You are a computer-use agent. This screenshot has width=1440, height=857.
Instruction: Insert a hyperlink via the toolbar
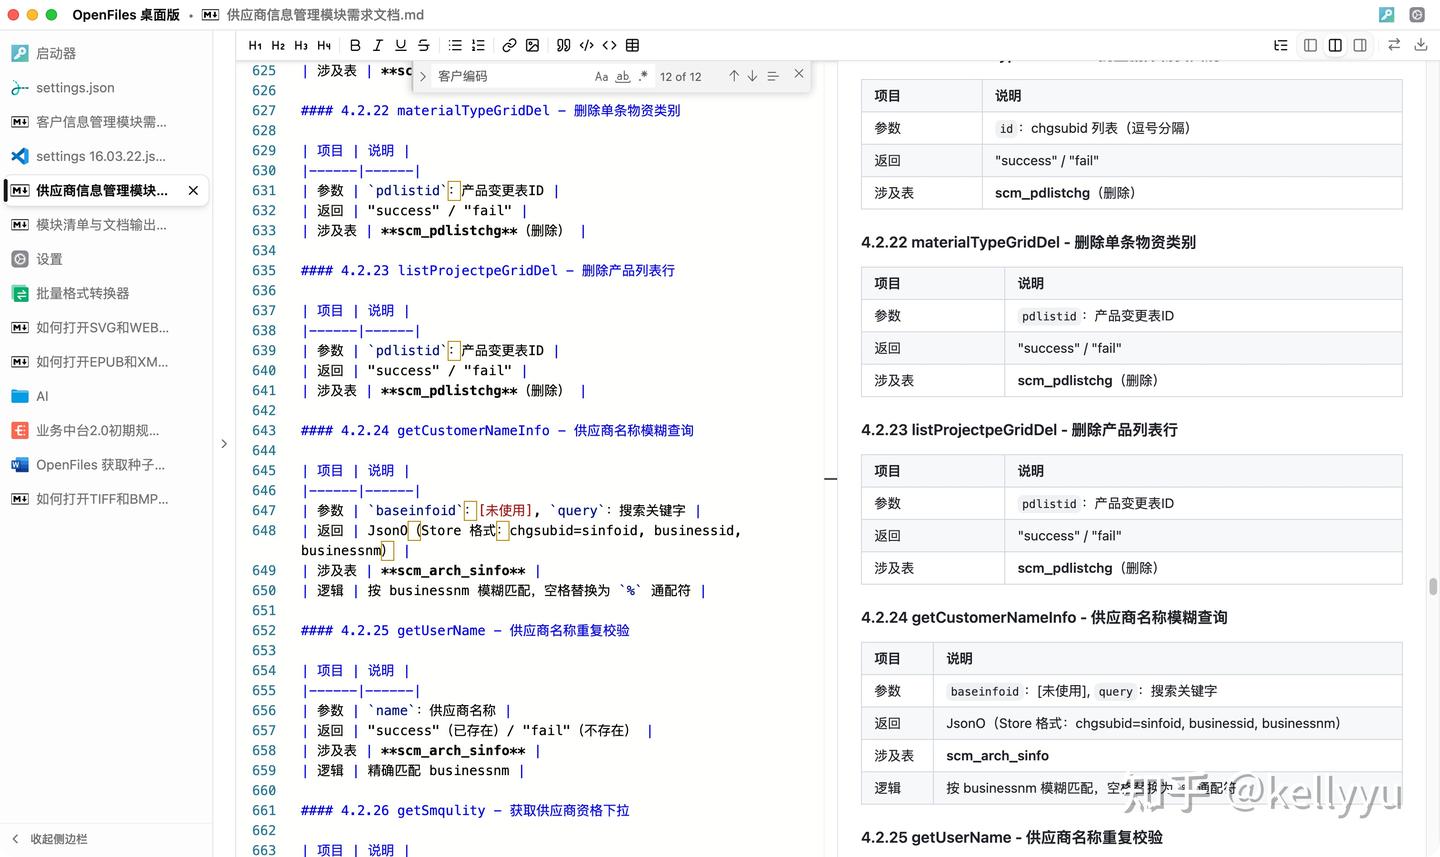(x=509, y=45)
